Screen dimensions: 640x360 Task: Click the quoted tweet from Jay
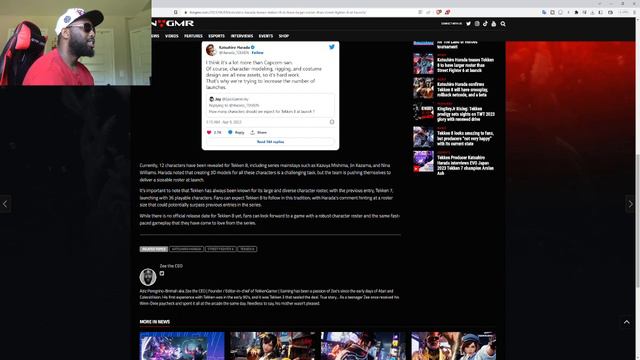tap(270, 105)
